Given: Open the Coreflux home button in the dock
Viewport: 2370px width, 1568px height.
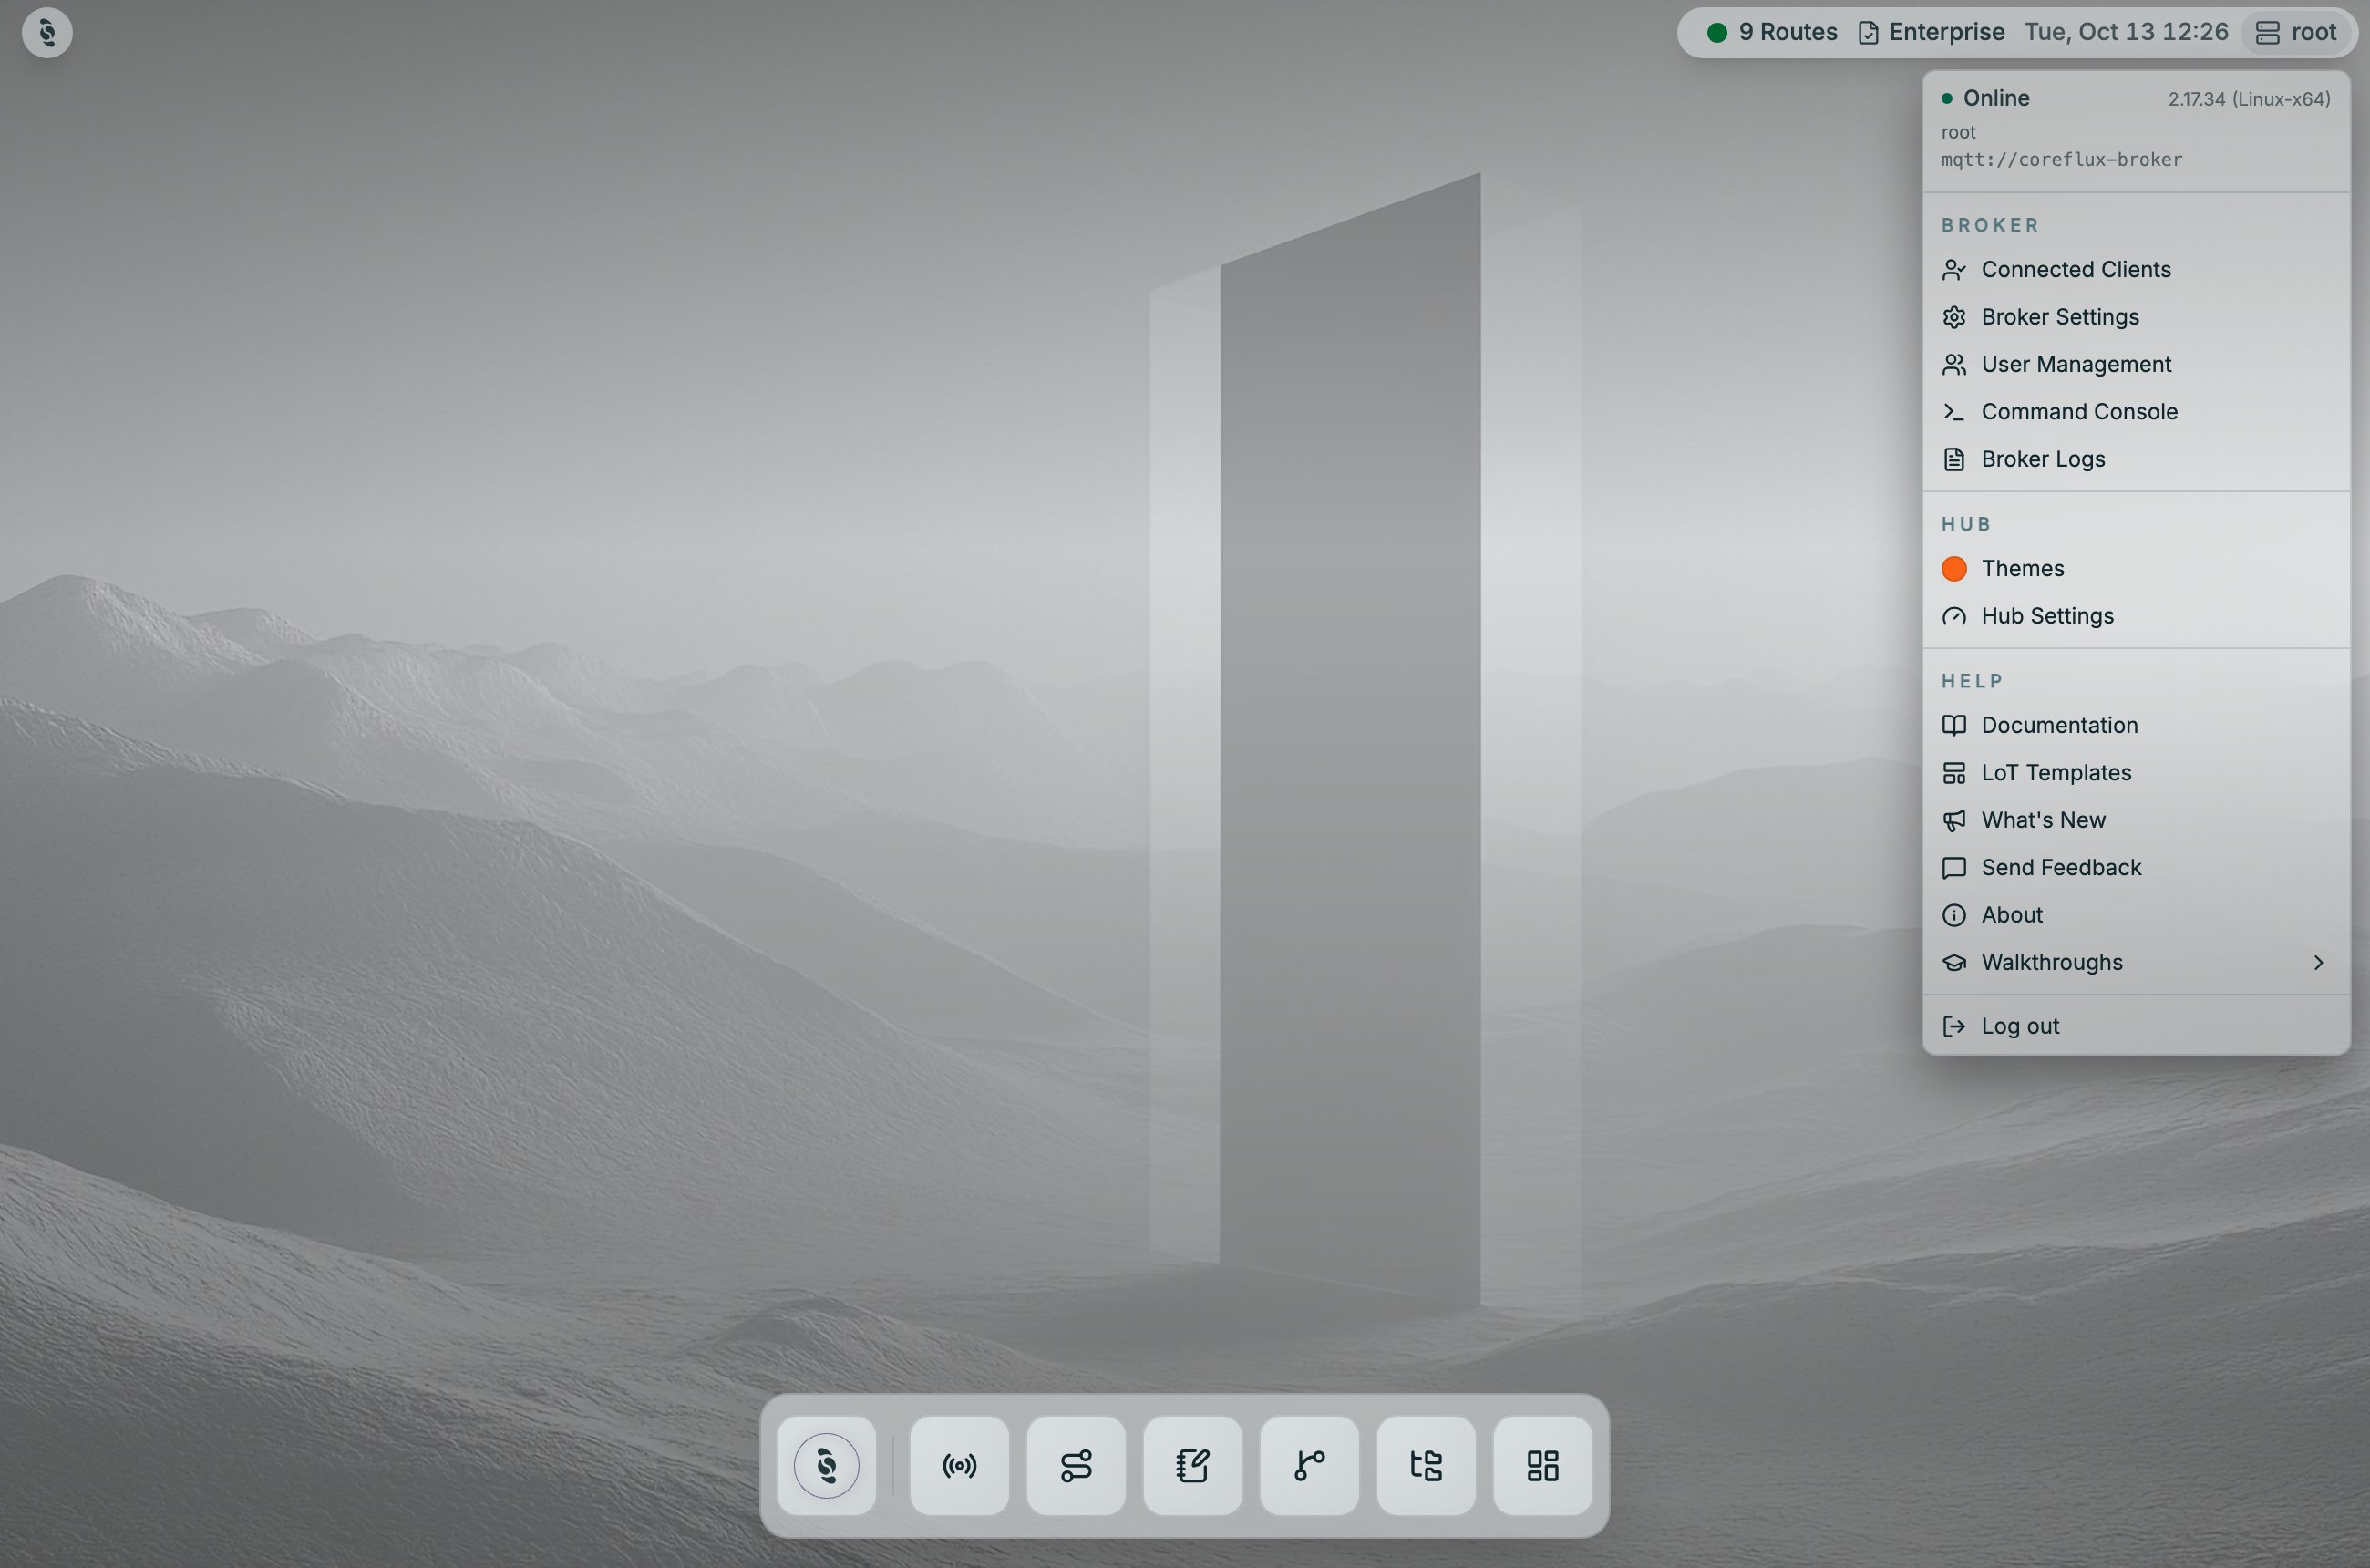Looking at the screenshot, I should coord(826,1466).
